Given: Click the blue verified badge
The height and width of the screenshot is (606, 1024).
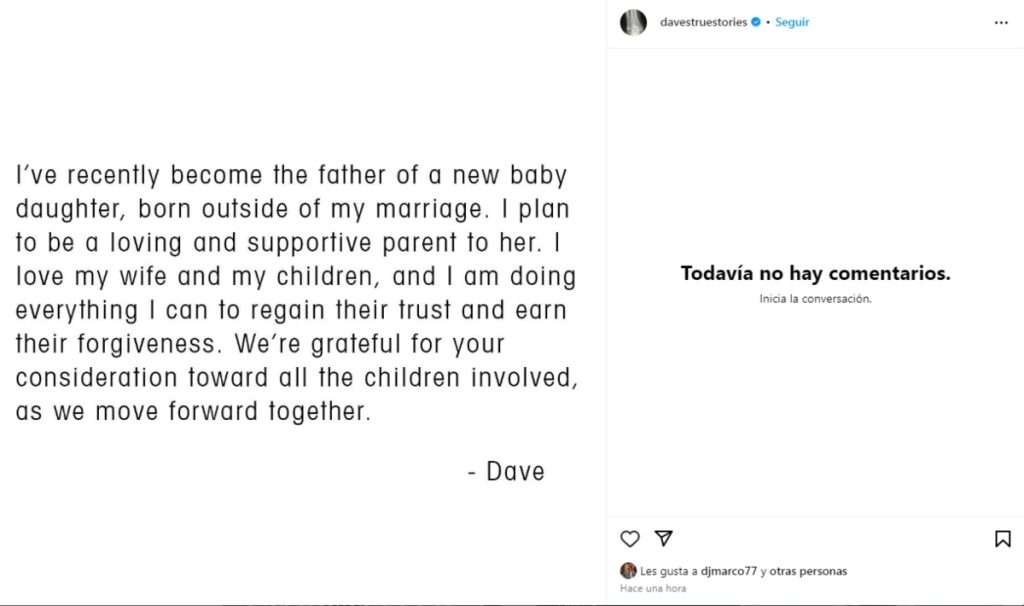Looking at the screenshot, I should (x=756, y=22).
